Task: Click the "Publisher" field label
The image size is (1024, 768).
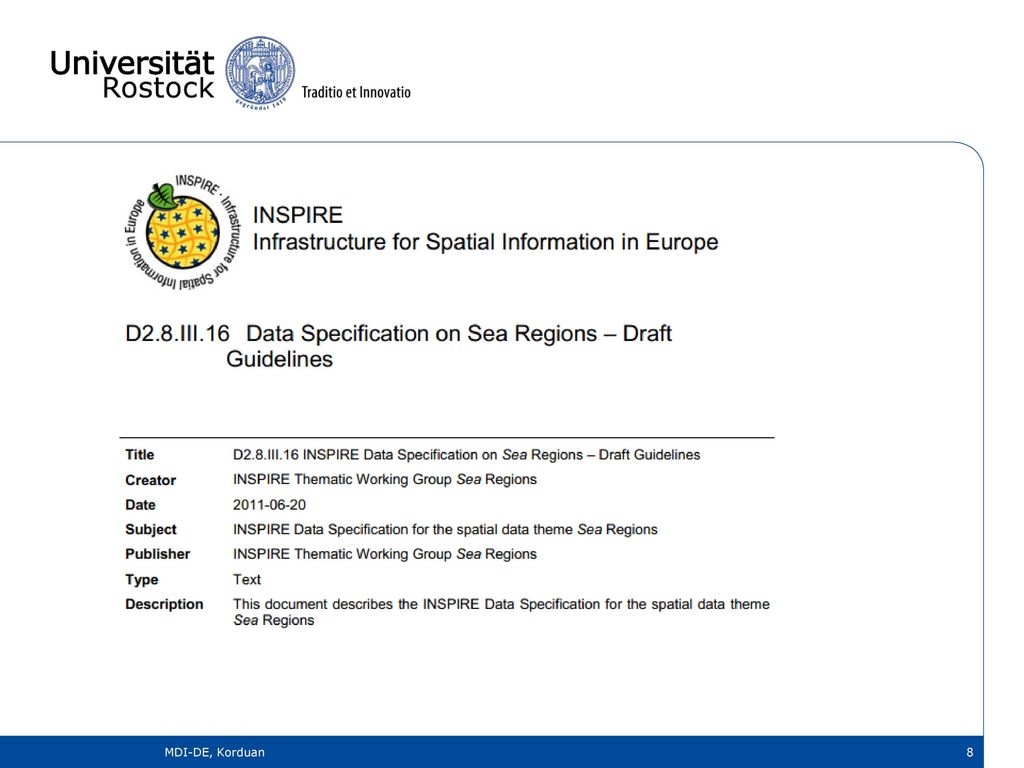Action: click(x=157, y=554)
